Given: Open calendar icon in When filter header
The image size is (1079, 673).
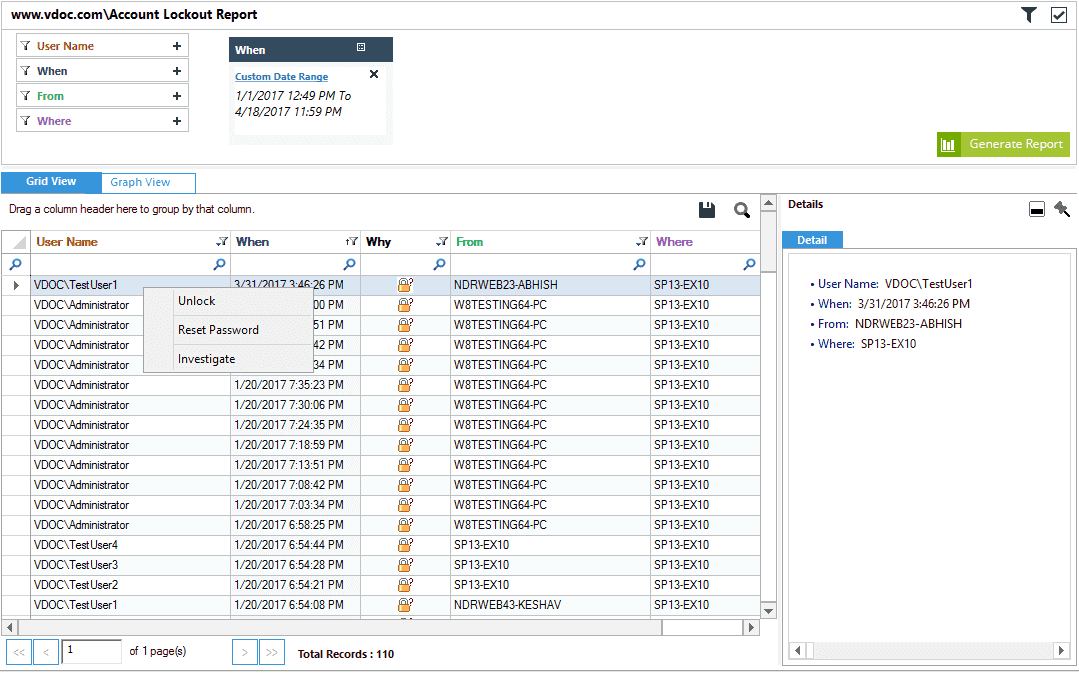Looking at the screenshot, I should [x=361, y=47].
